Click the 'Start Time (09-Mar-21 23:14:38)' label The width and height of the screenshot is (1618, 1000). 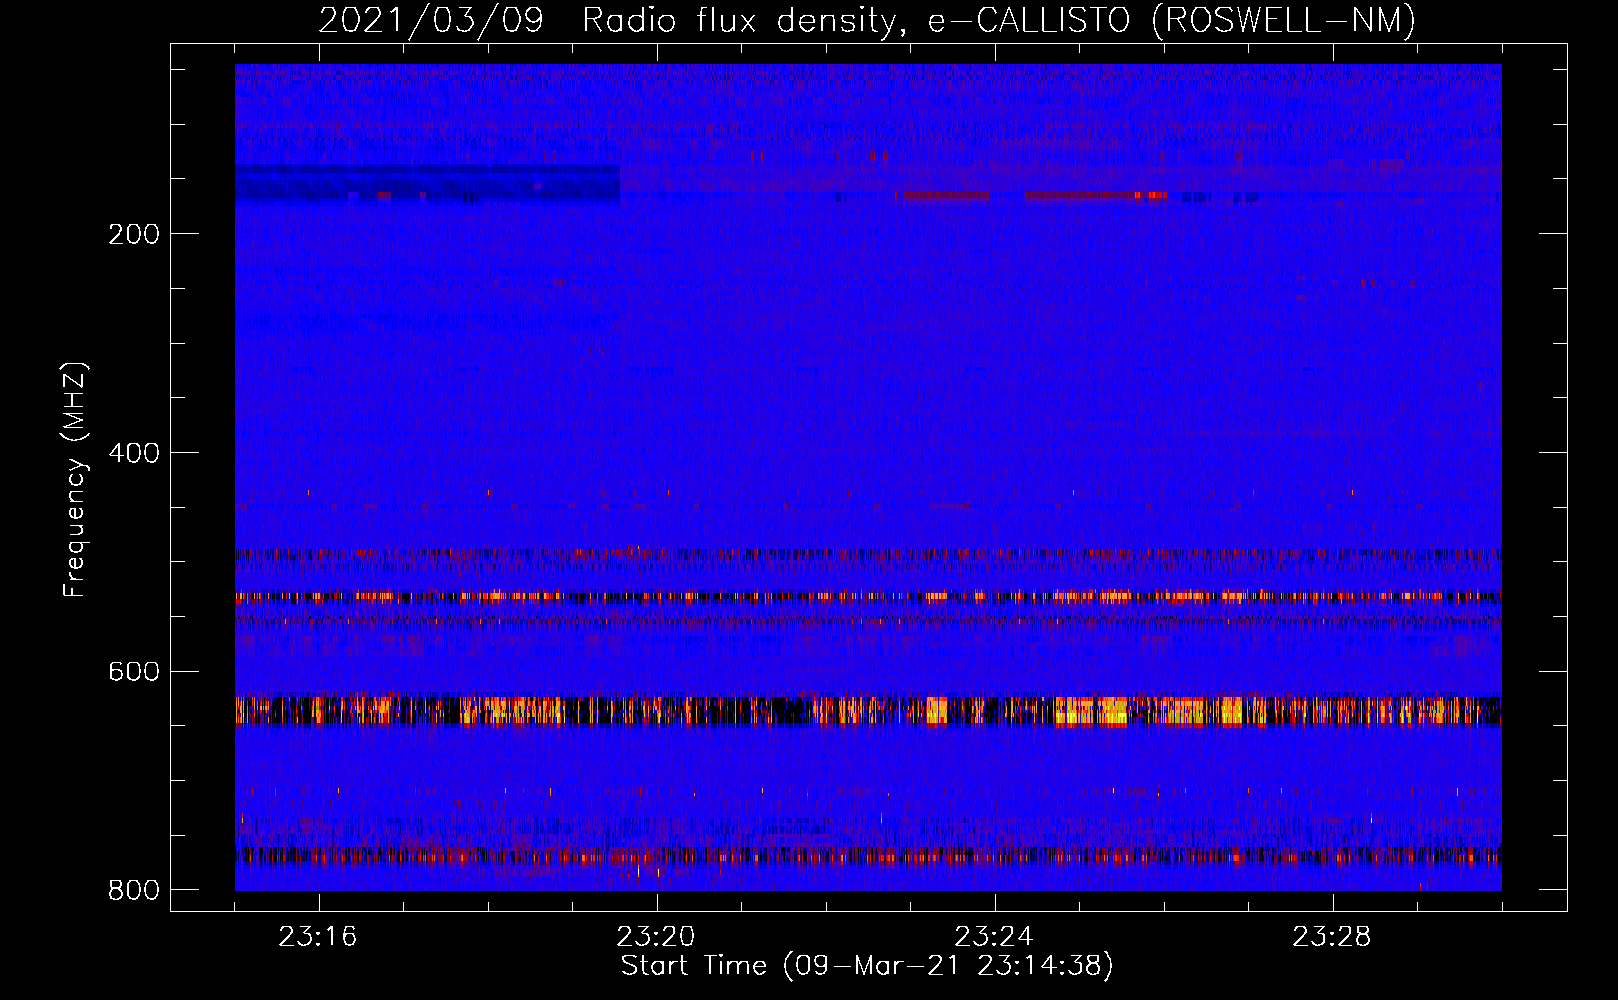(x=867, y=966)
